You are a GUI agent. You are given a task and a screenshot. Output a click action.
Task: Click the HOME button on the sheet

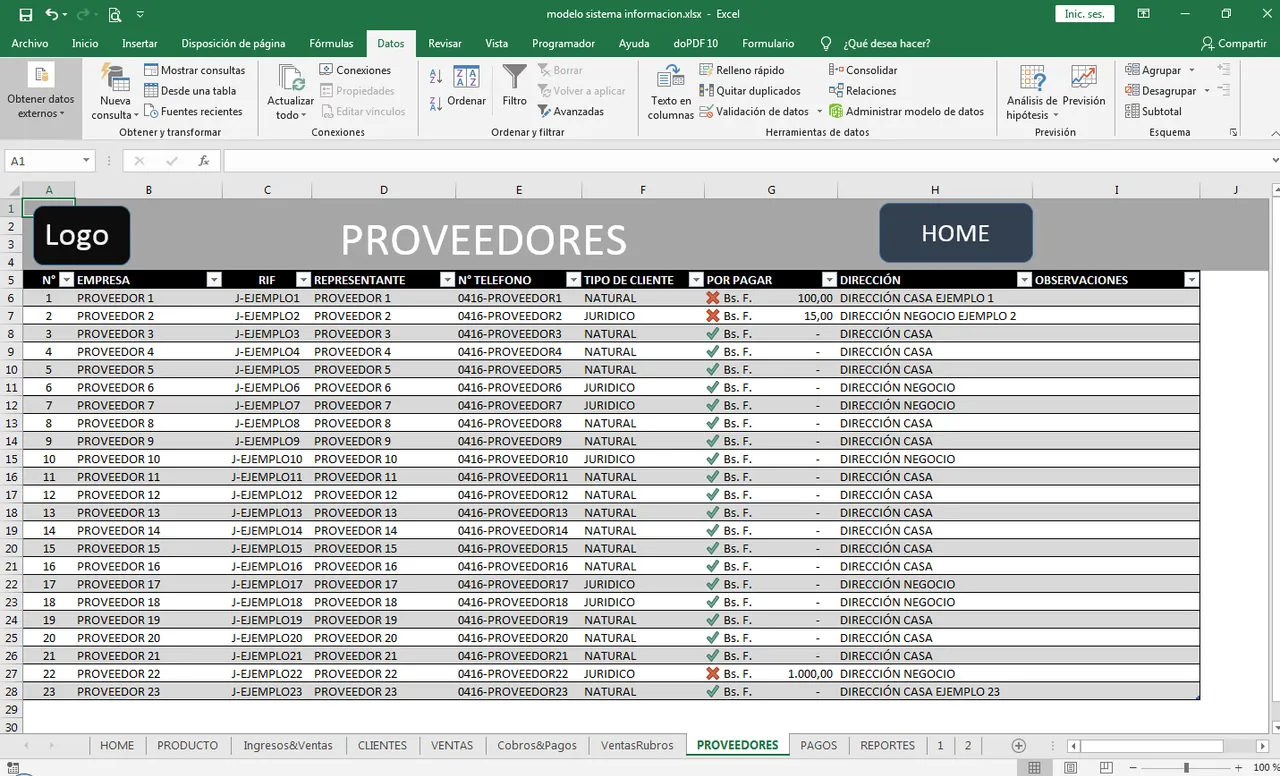point(955,233)
